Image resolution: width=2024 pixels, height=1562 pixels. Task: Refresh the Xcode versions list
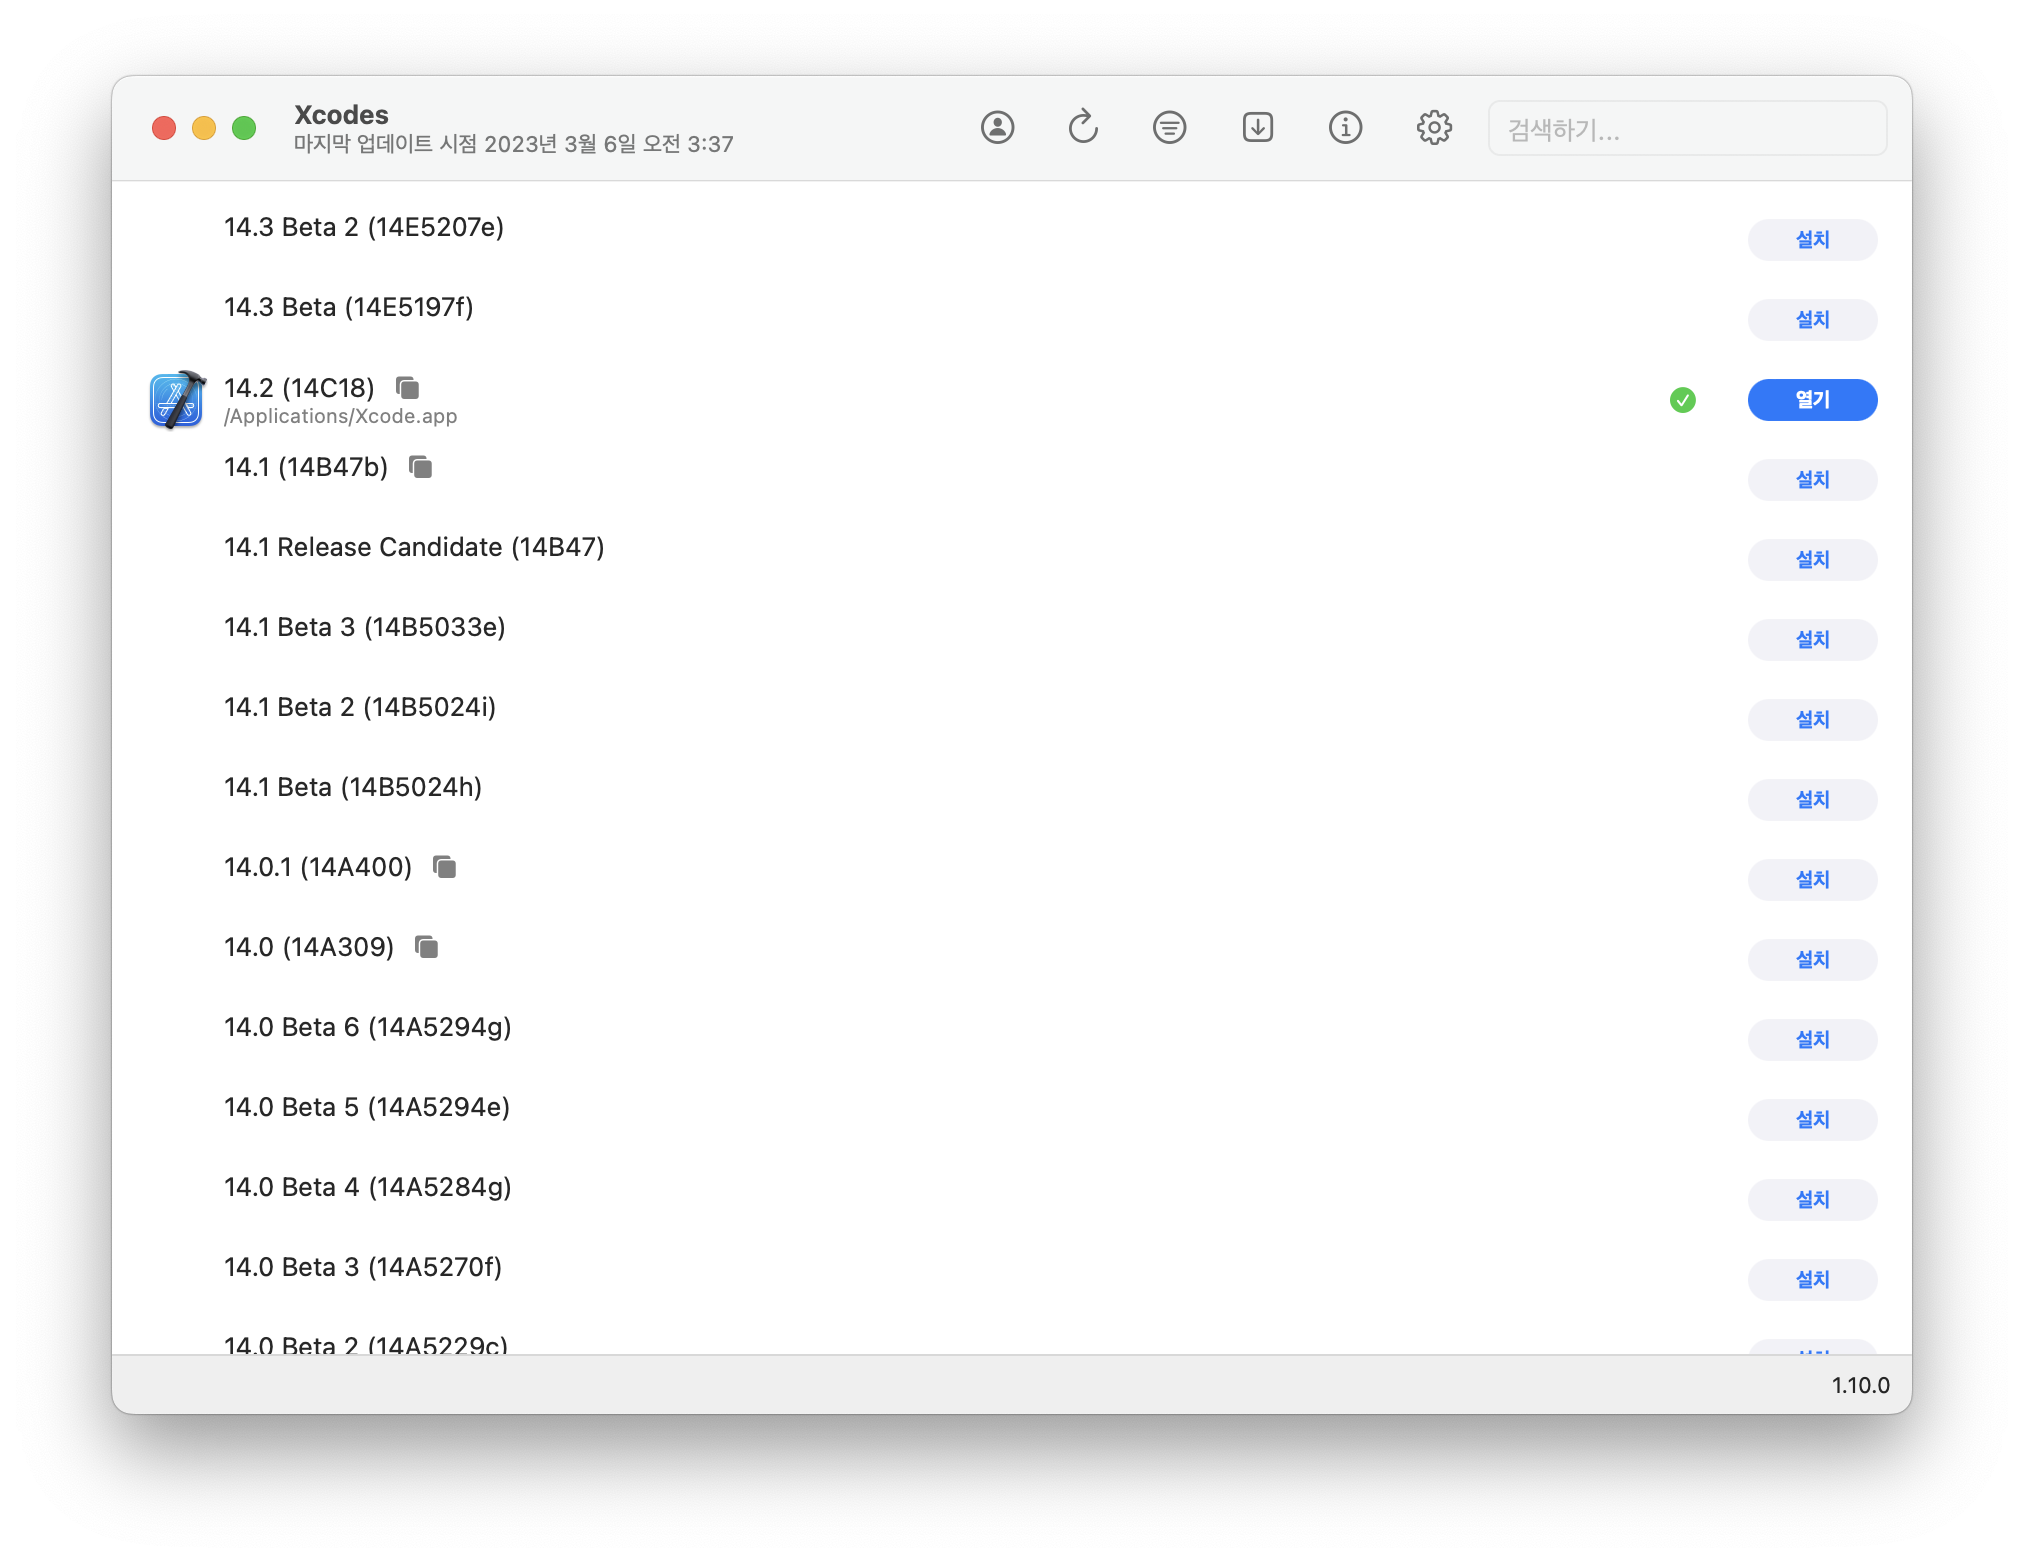point(1083,128)
